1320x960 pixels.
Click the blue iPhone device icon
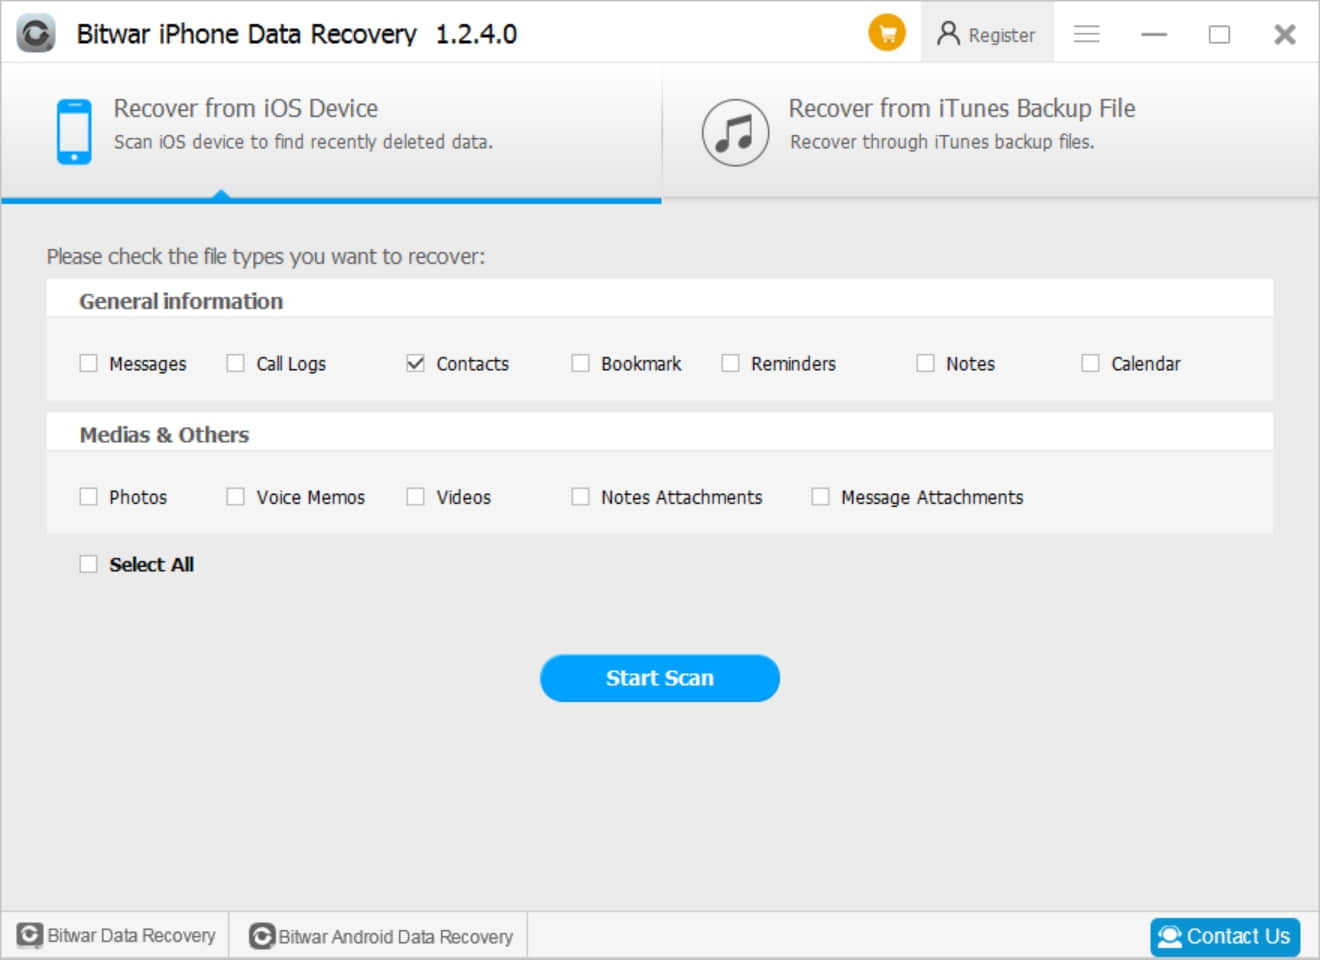(74, 131)
